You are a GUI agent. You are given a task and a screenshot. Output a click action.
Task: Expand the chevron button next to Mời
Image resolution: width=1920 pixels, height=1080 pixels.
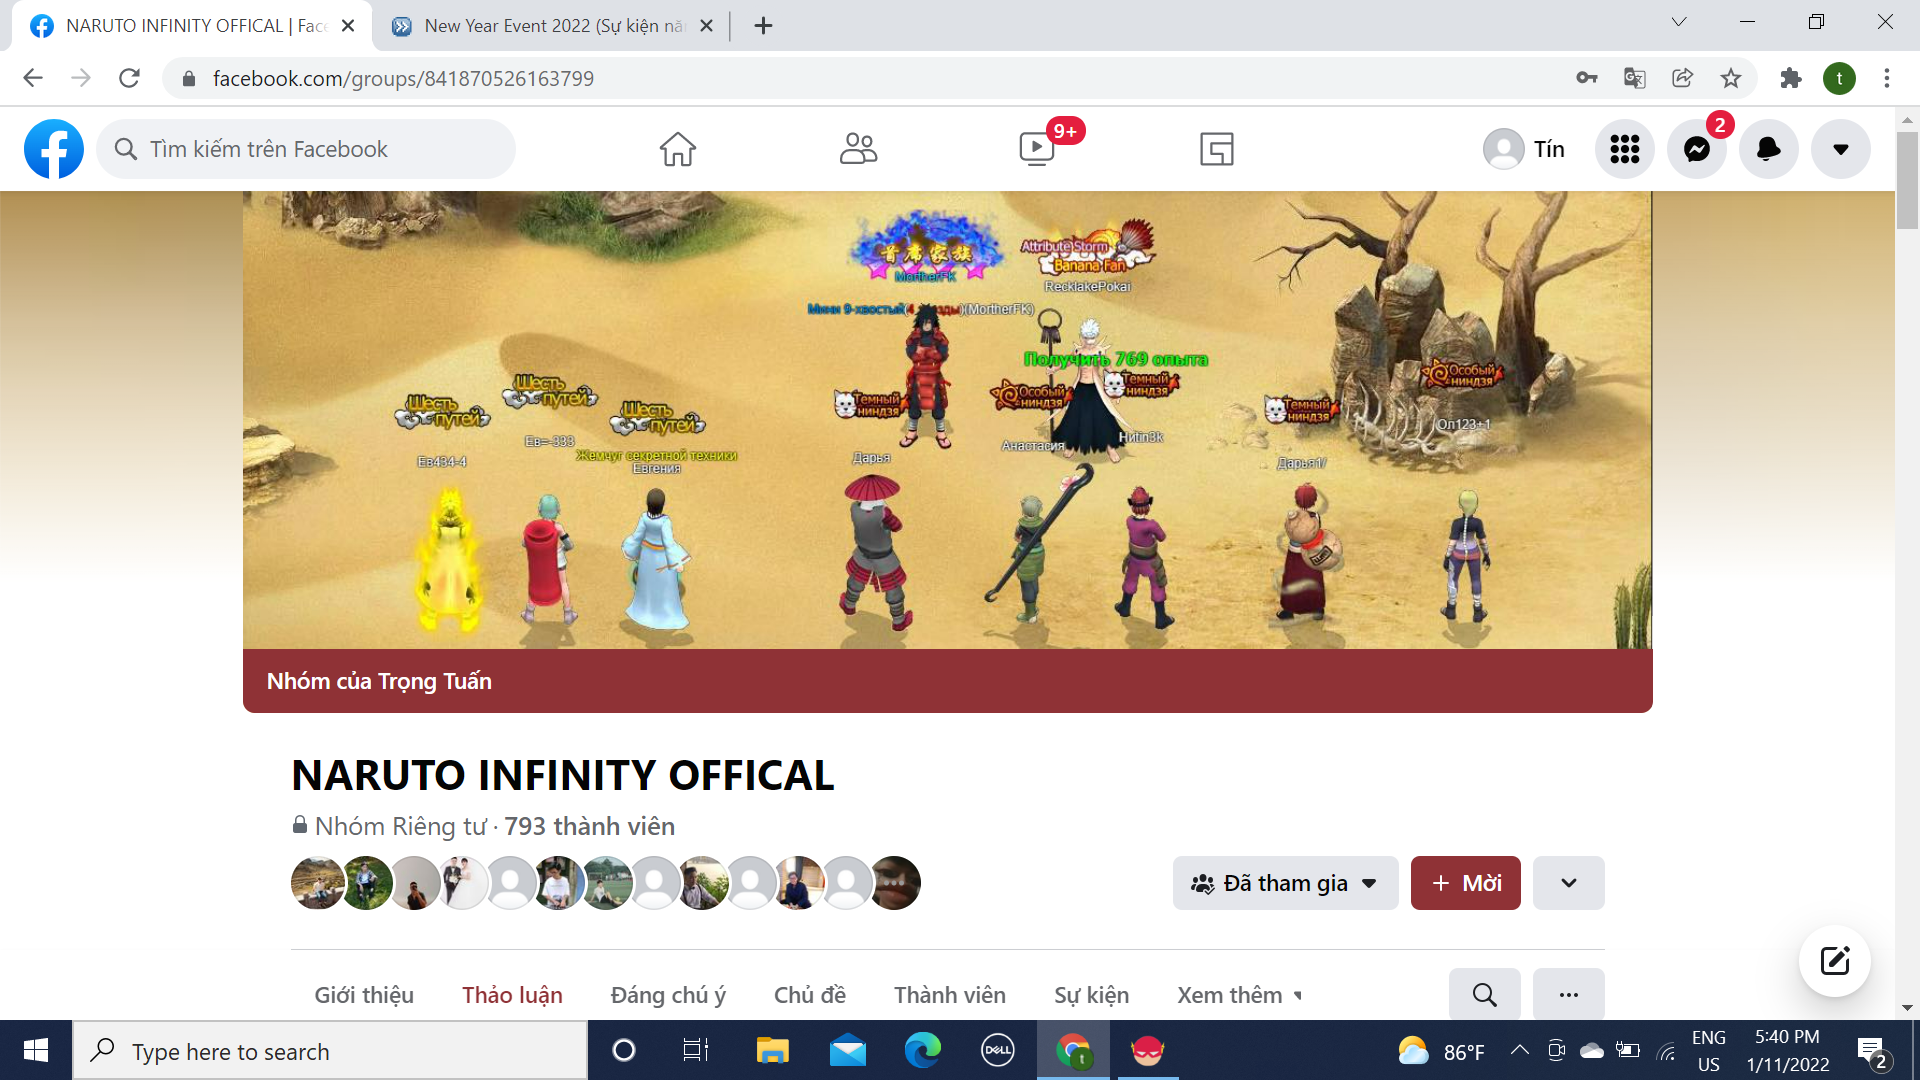click(x=1569, y=883)
